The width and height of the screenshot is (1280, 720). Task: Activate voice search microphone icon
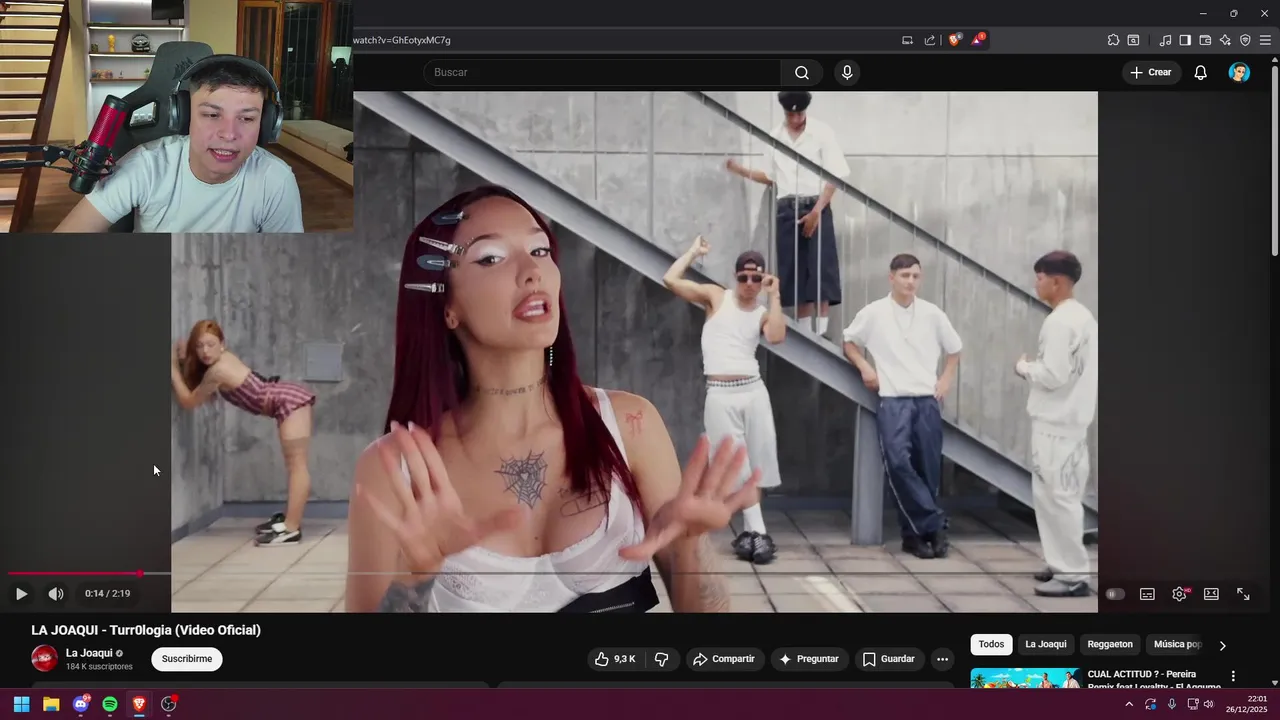click(847, 72)
